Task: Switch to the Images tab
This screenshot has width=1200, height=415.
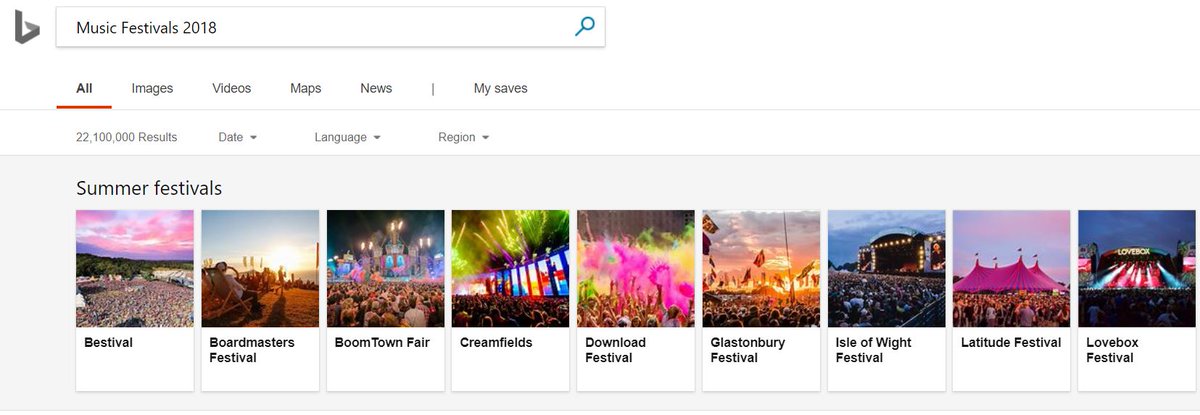Action: click(152, 88)
